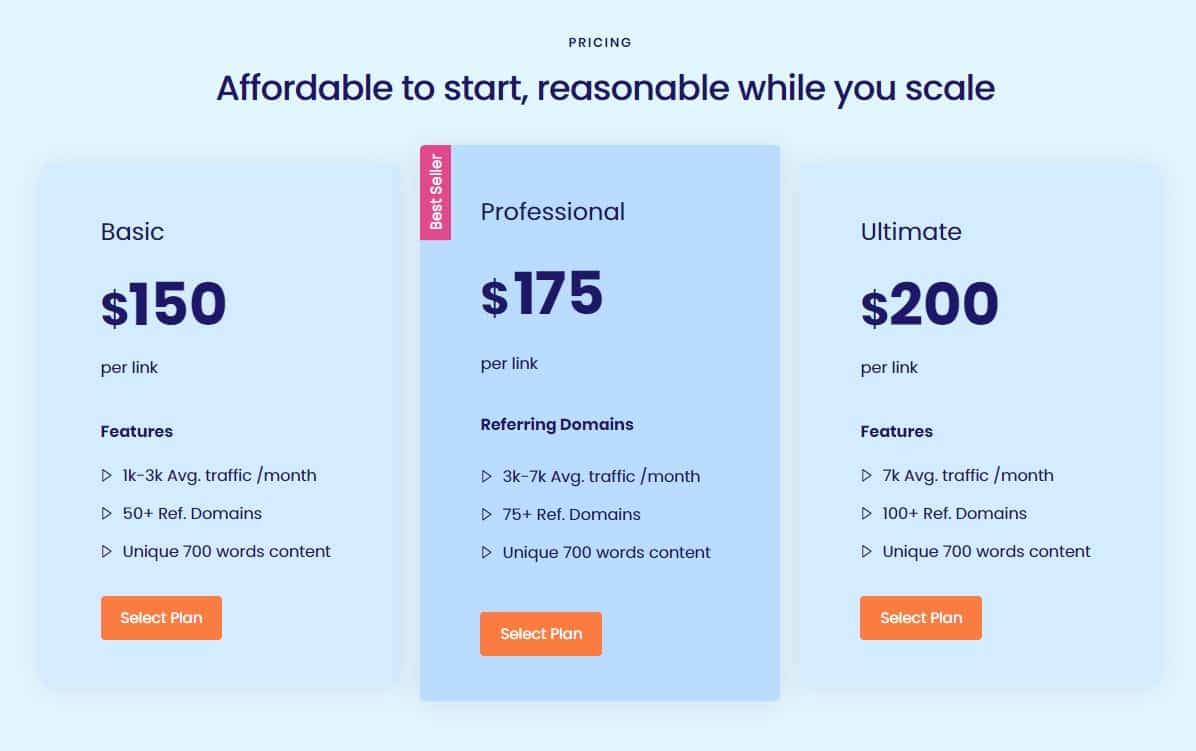Click the Basic plan title

tap(132, 232)
